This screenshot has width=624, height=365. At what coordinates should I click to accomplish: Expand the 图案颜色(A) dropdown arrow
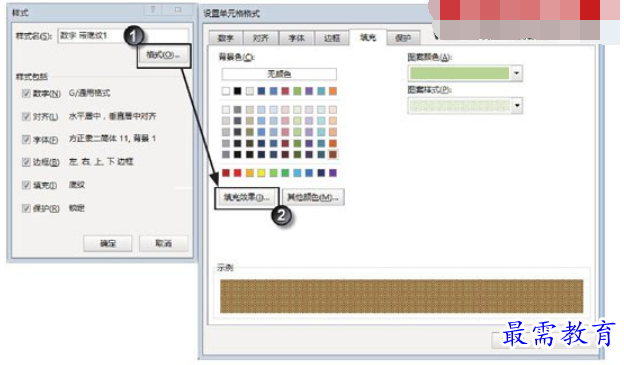click(517, 73)
